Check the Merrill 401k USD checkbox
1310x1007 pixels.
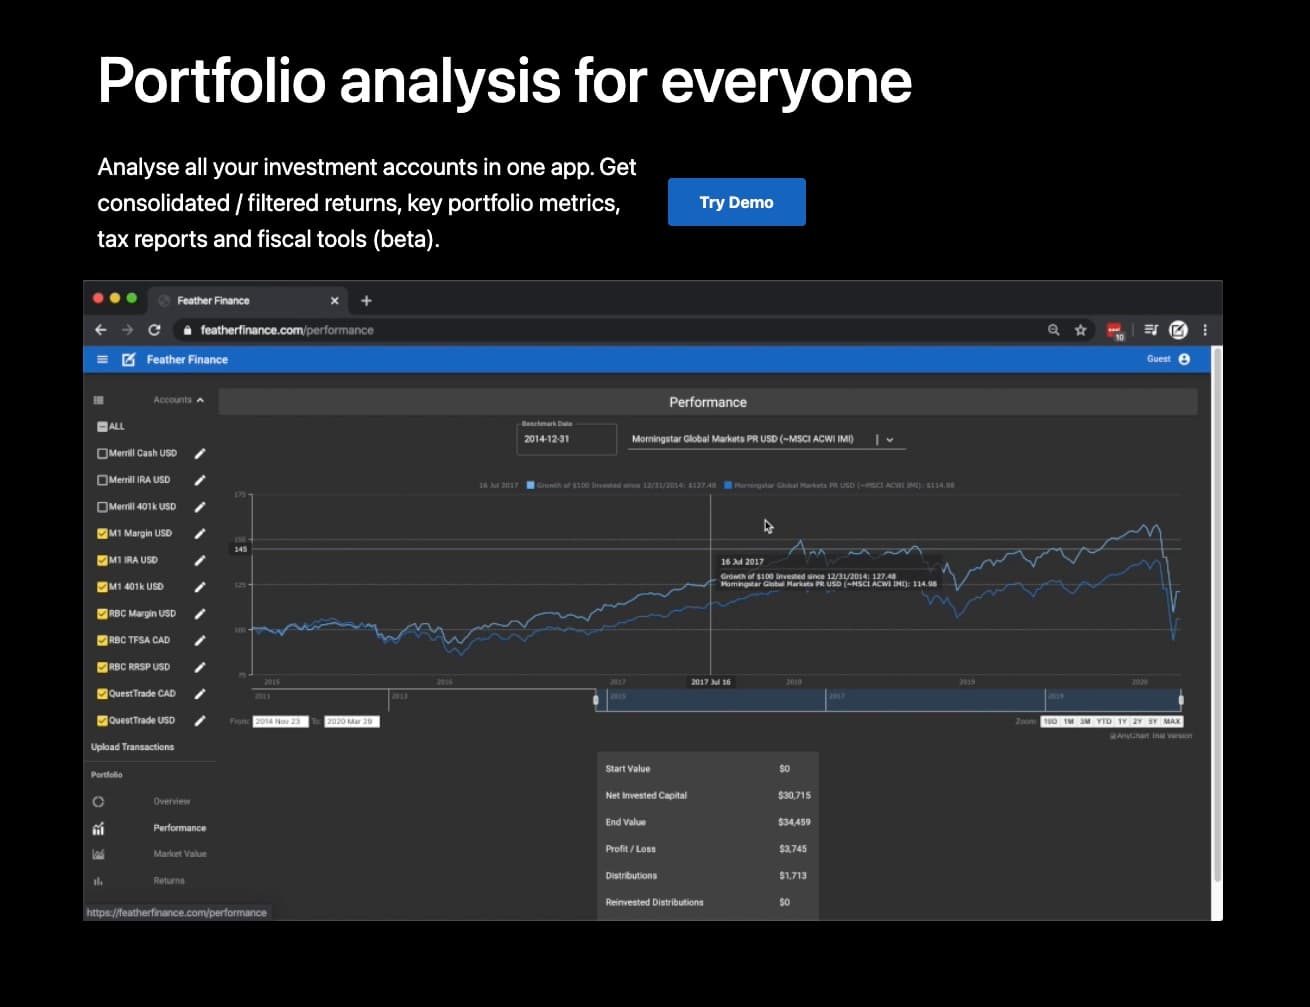(x=102, y=507)
